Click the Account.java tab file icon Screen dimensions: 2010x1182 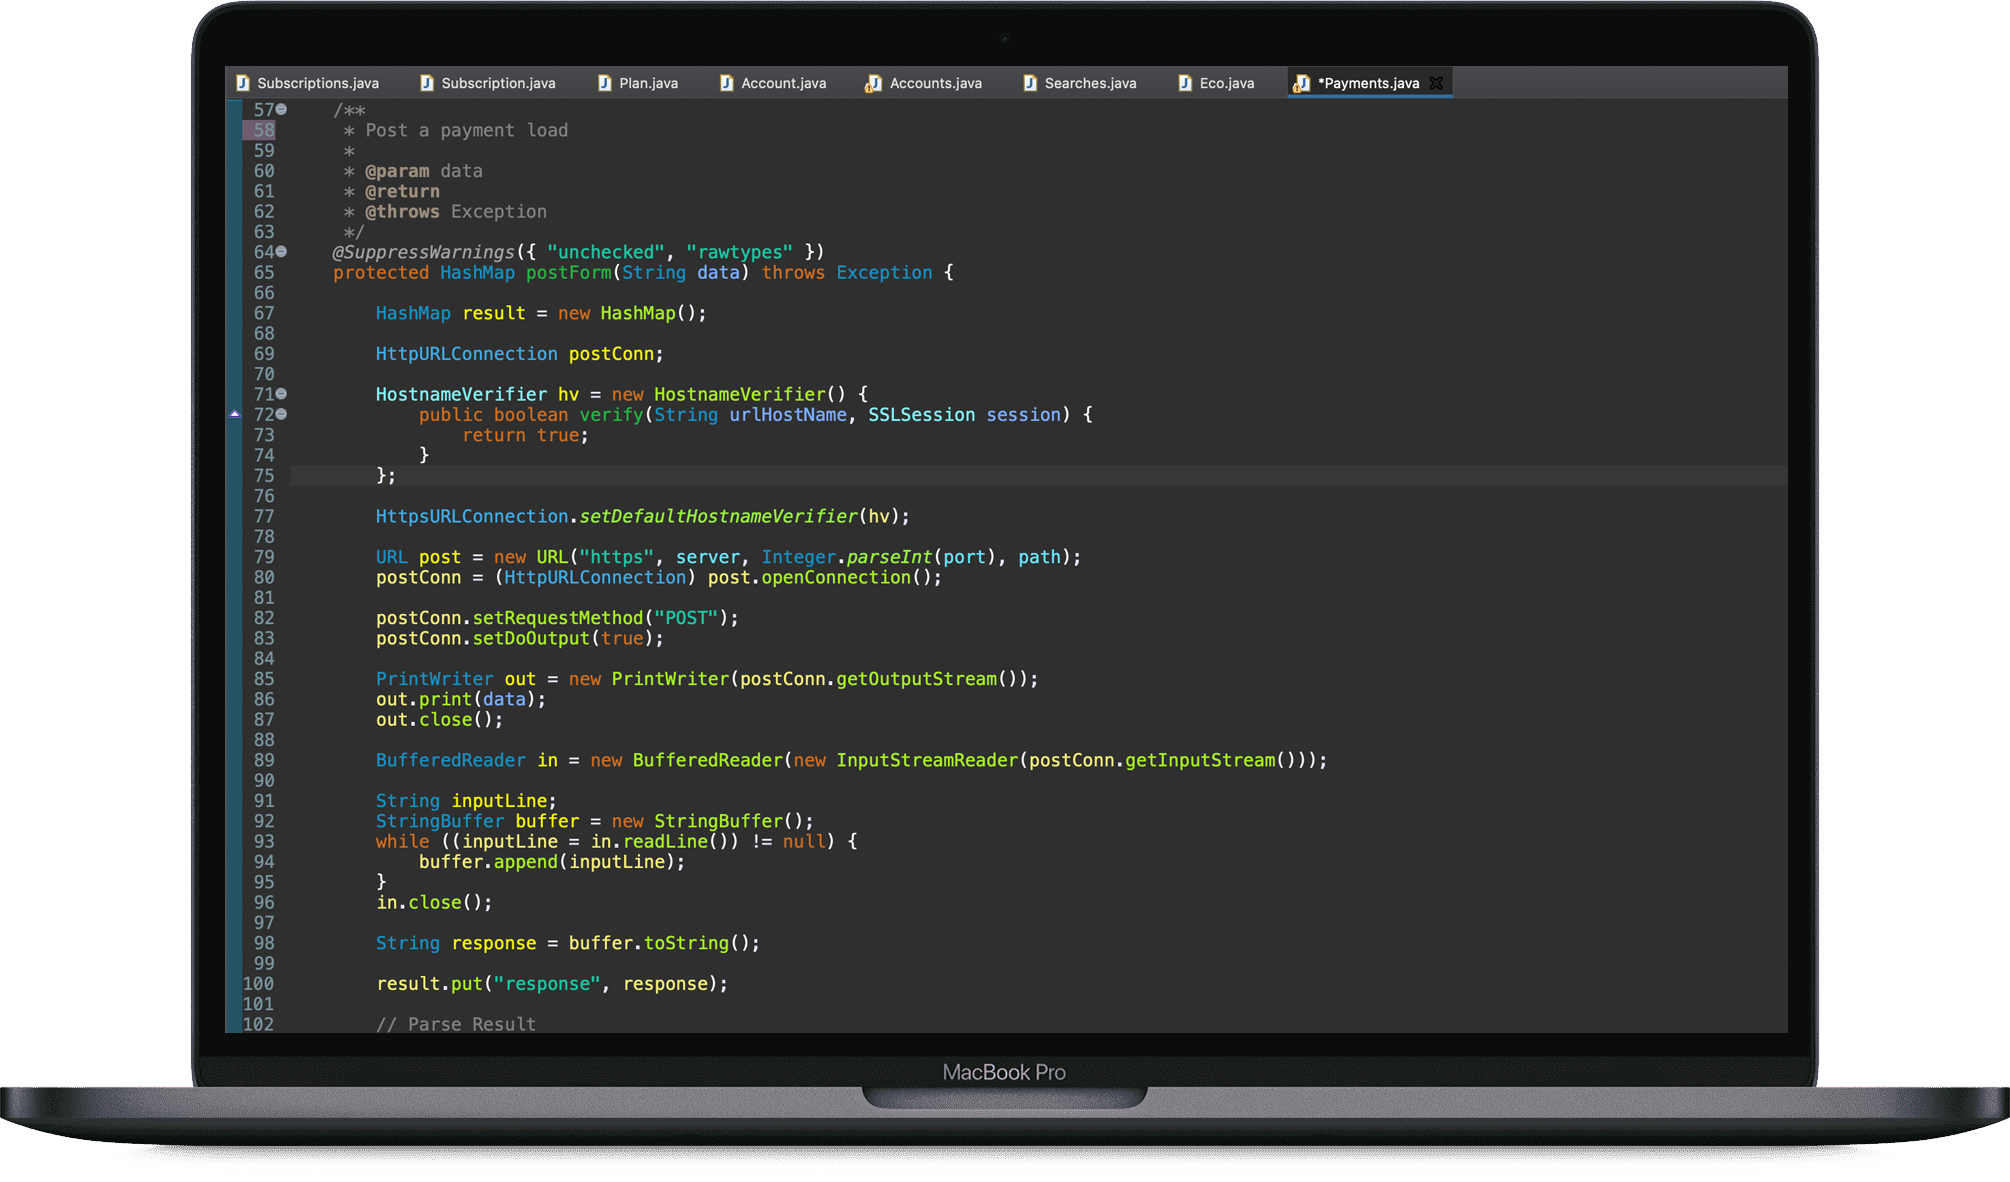(x=726, y=83)
